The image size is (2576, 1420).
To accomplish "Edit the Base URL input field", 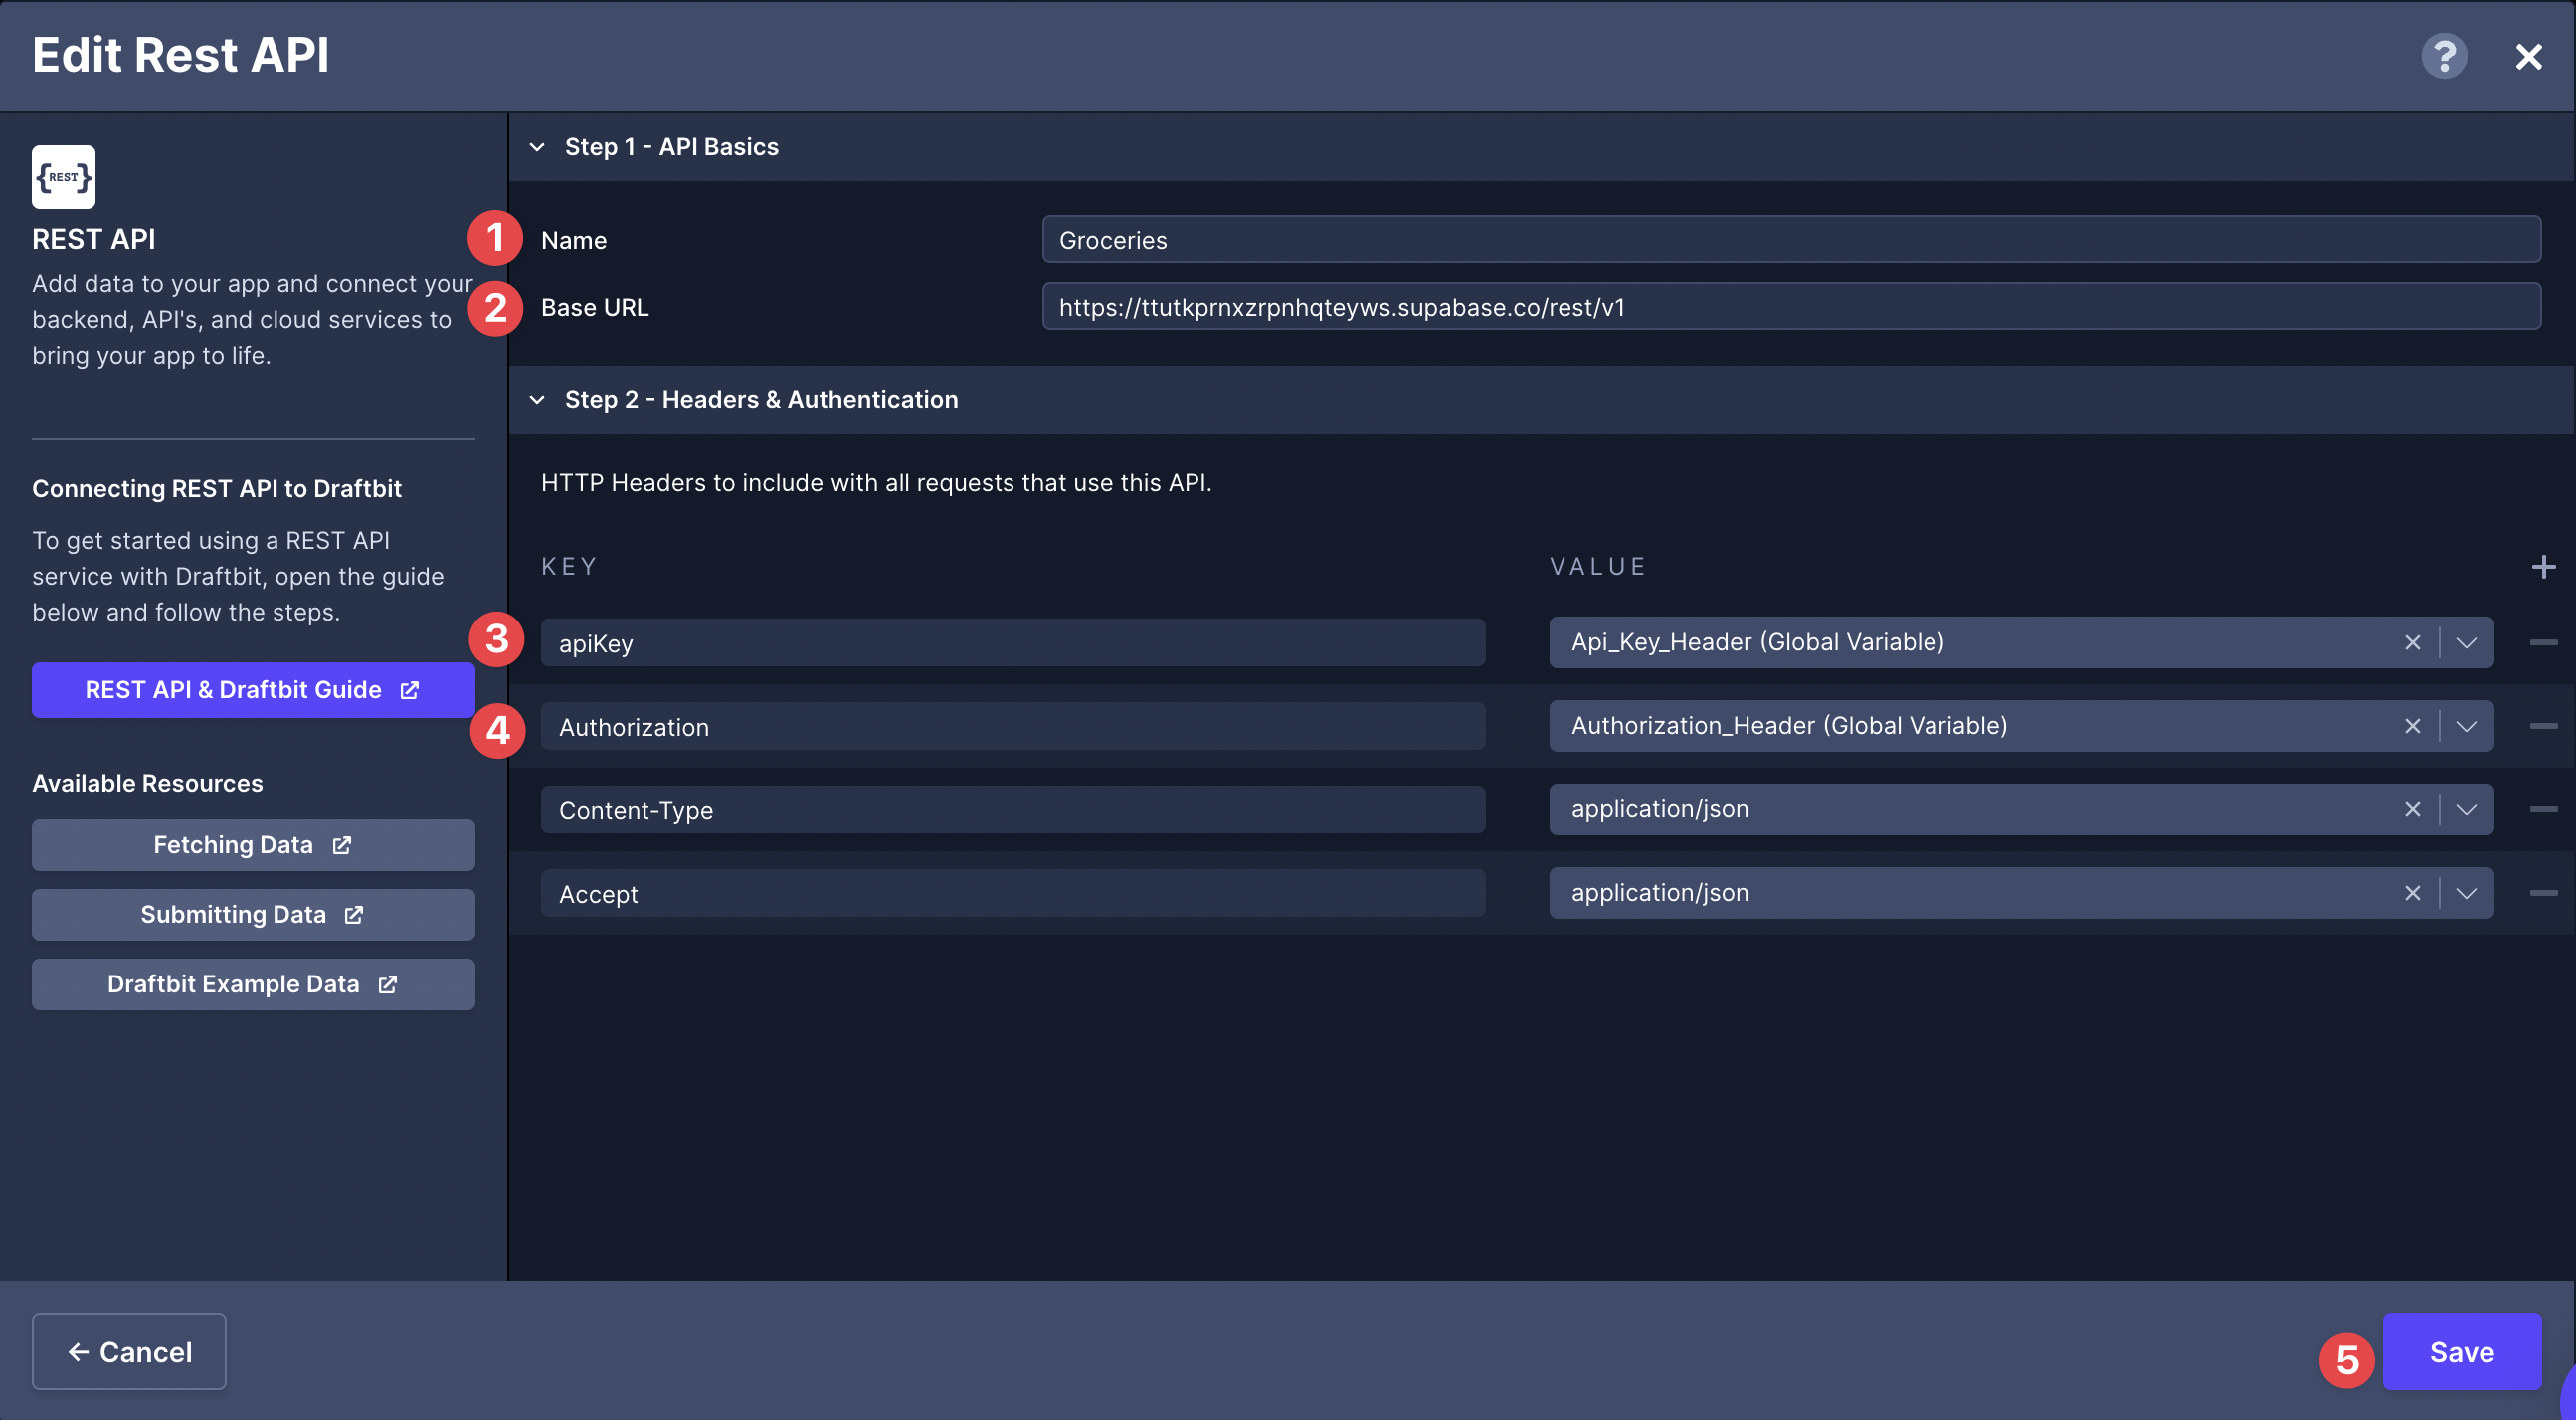I will [x=1791, y=307].
